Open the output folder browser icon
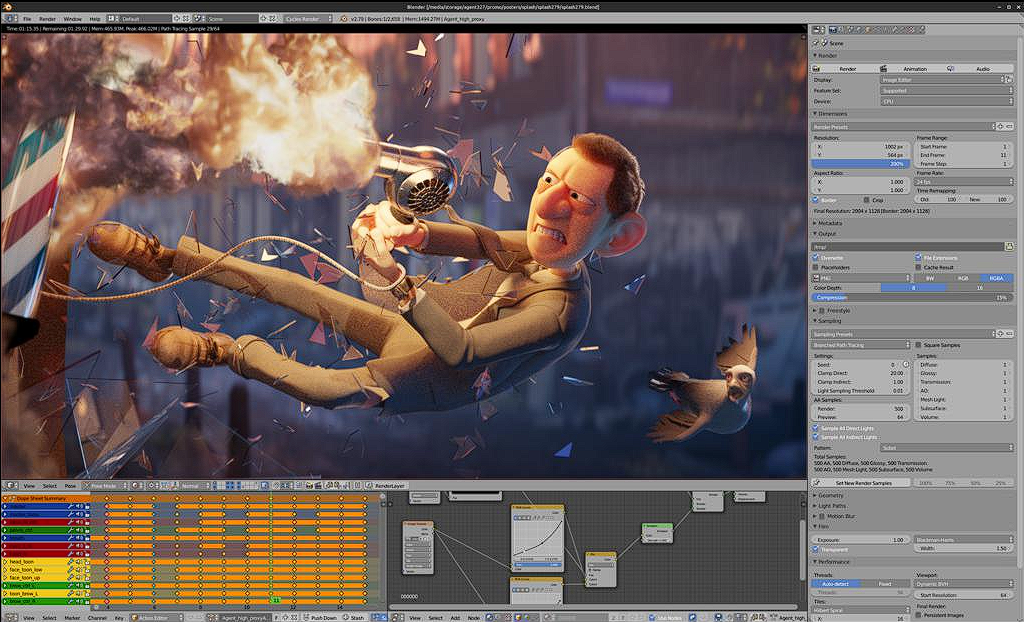The image size is (1024, 622). [x=1009, y=246]
